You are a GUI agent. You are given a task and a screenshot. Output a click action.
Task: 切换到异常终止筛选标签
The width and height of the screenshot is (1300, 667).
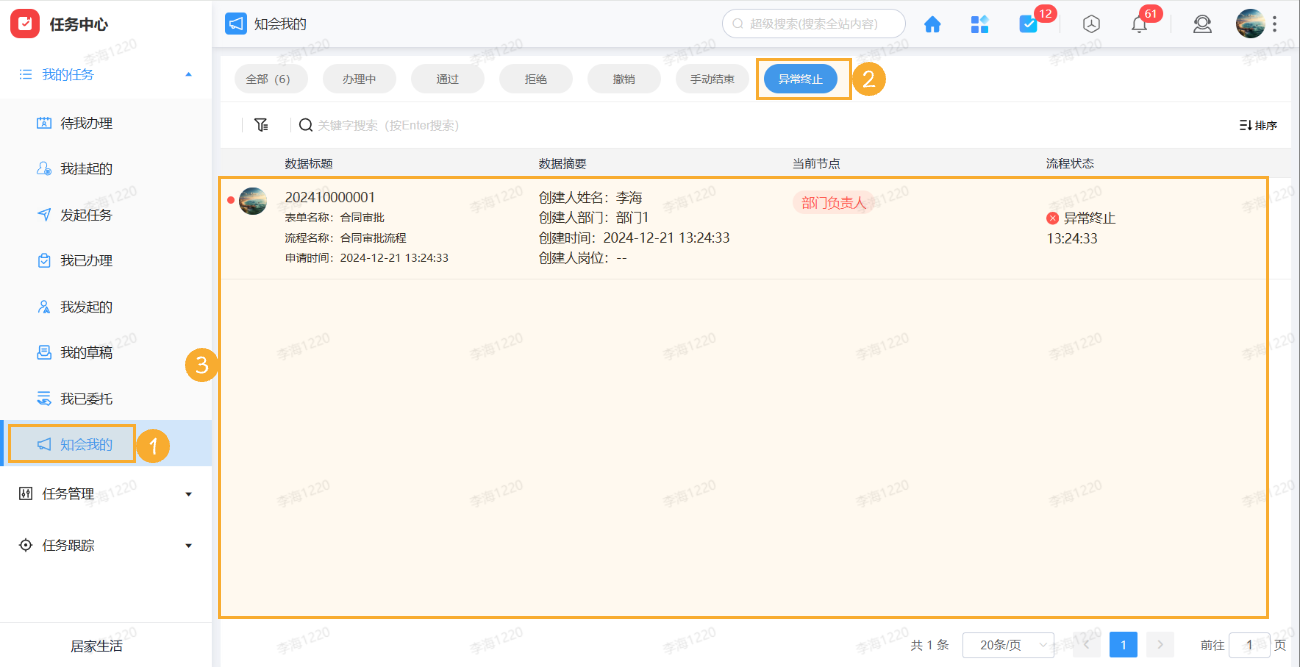point(803,77)
